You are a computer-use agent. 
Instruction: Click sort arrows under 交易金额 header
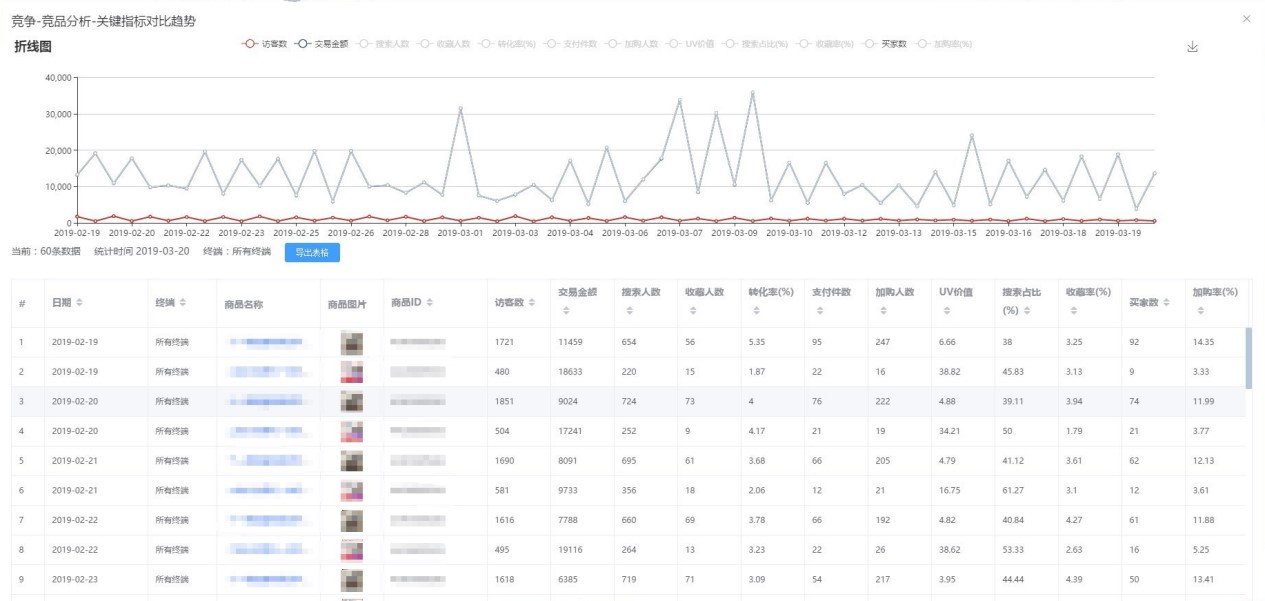[x=564, y=311]
